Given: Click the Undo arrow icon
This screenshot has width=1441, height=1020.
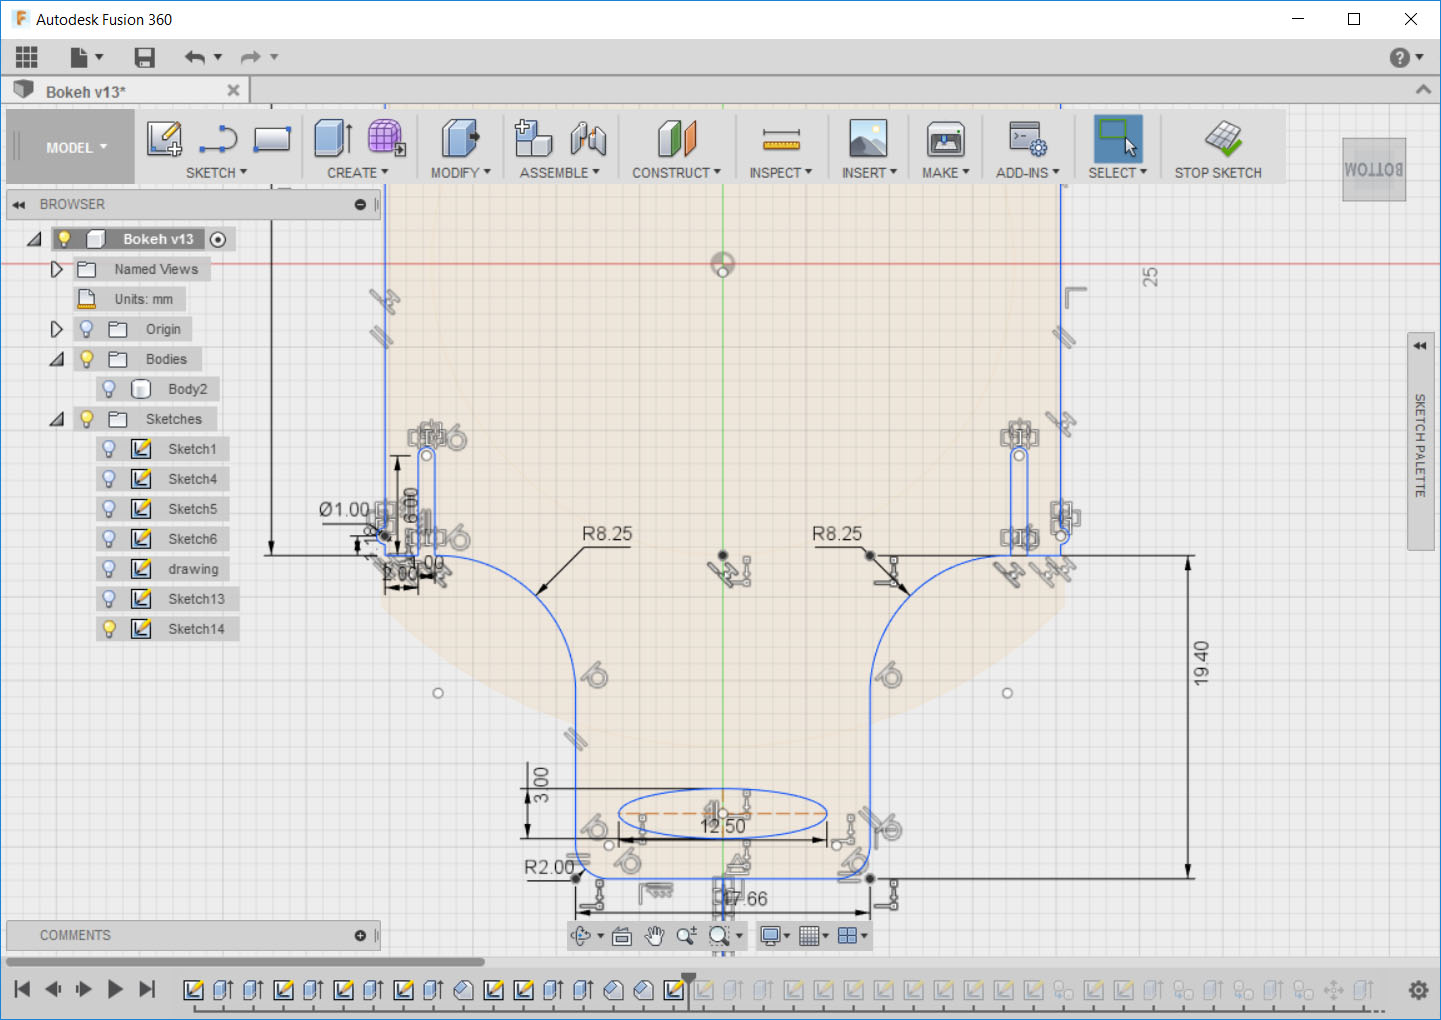Looking at the screenshot, I should (x=195, y=57).
